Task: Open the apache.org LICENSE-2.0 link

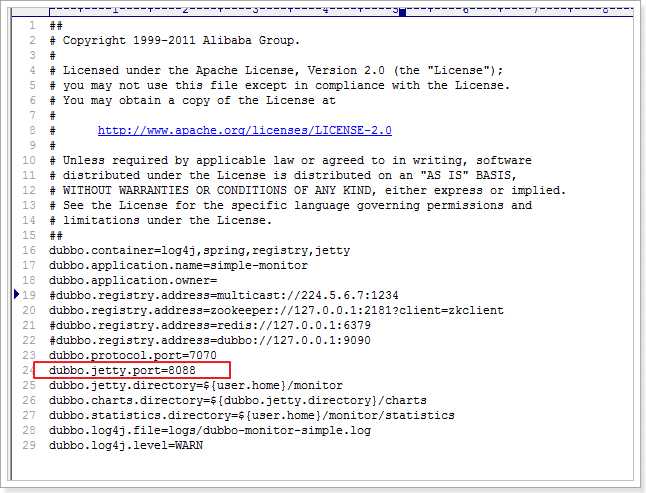Action: point(245,131)
